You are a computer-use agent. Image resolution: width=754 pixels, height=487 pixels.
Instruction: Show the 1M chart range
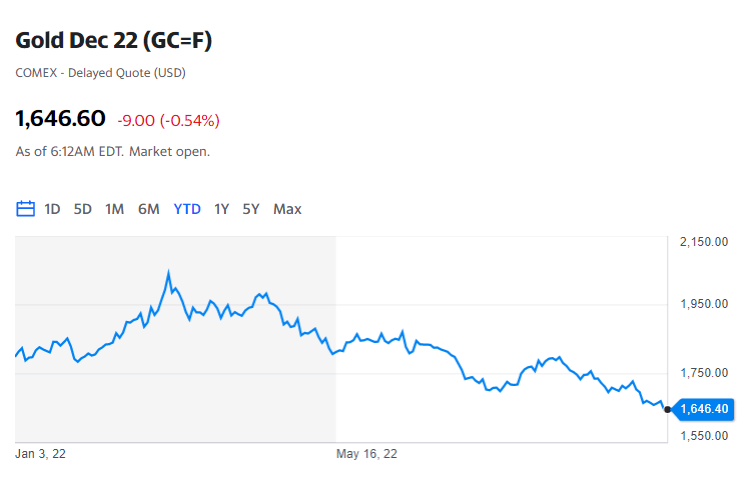point(114,209)
